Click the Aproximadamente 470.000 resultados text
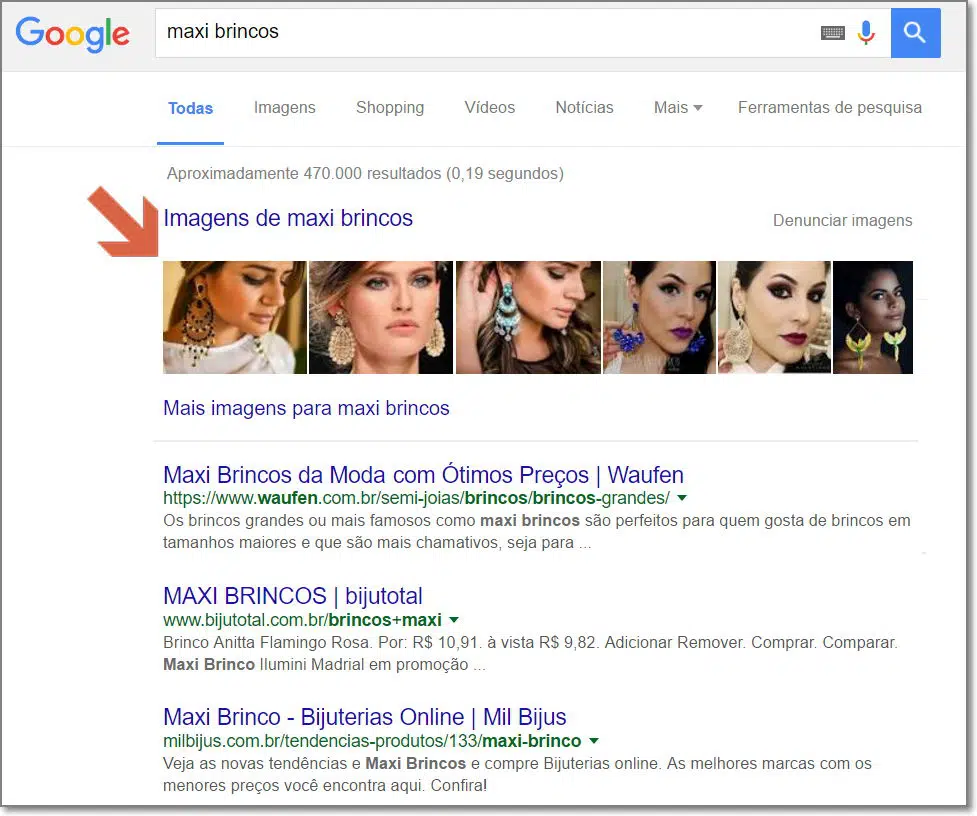The height and width of the screenshot is (816, 977). tap(365, 174)
